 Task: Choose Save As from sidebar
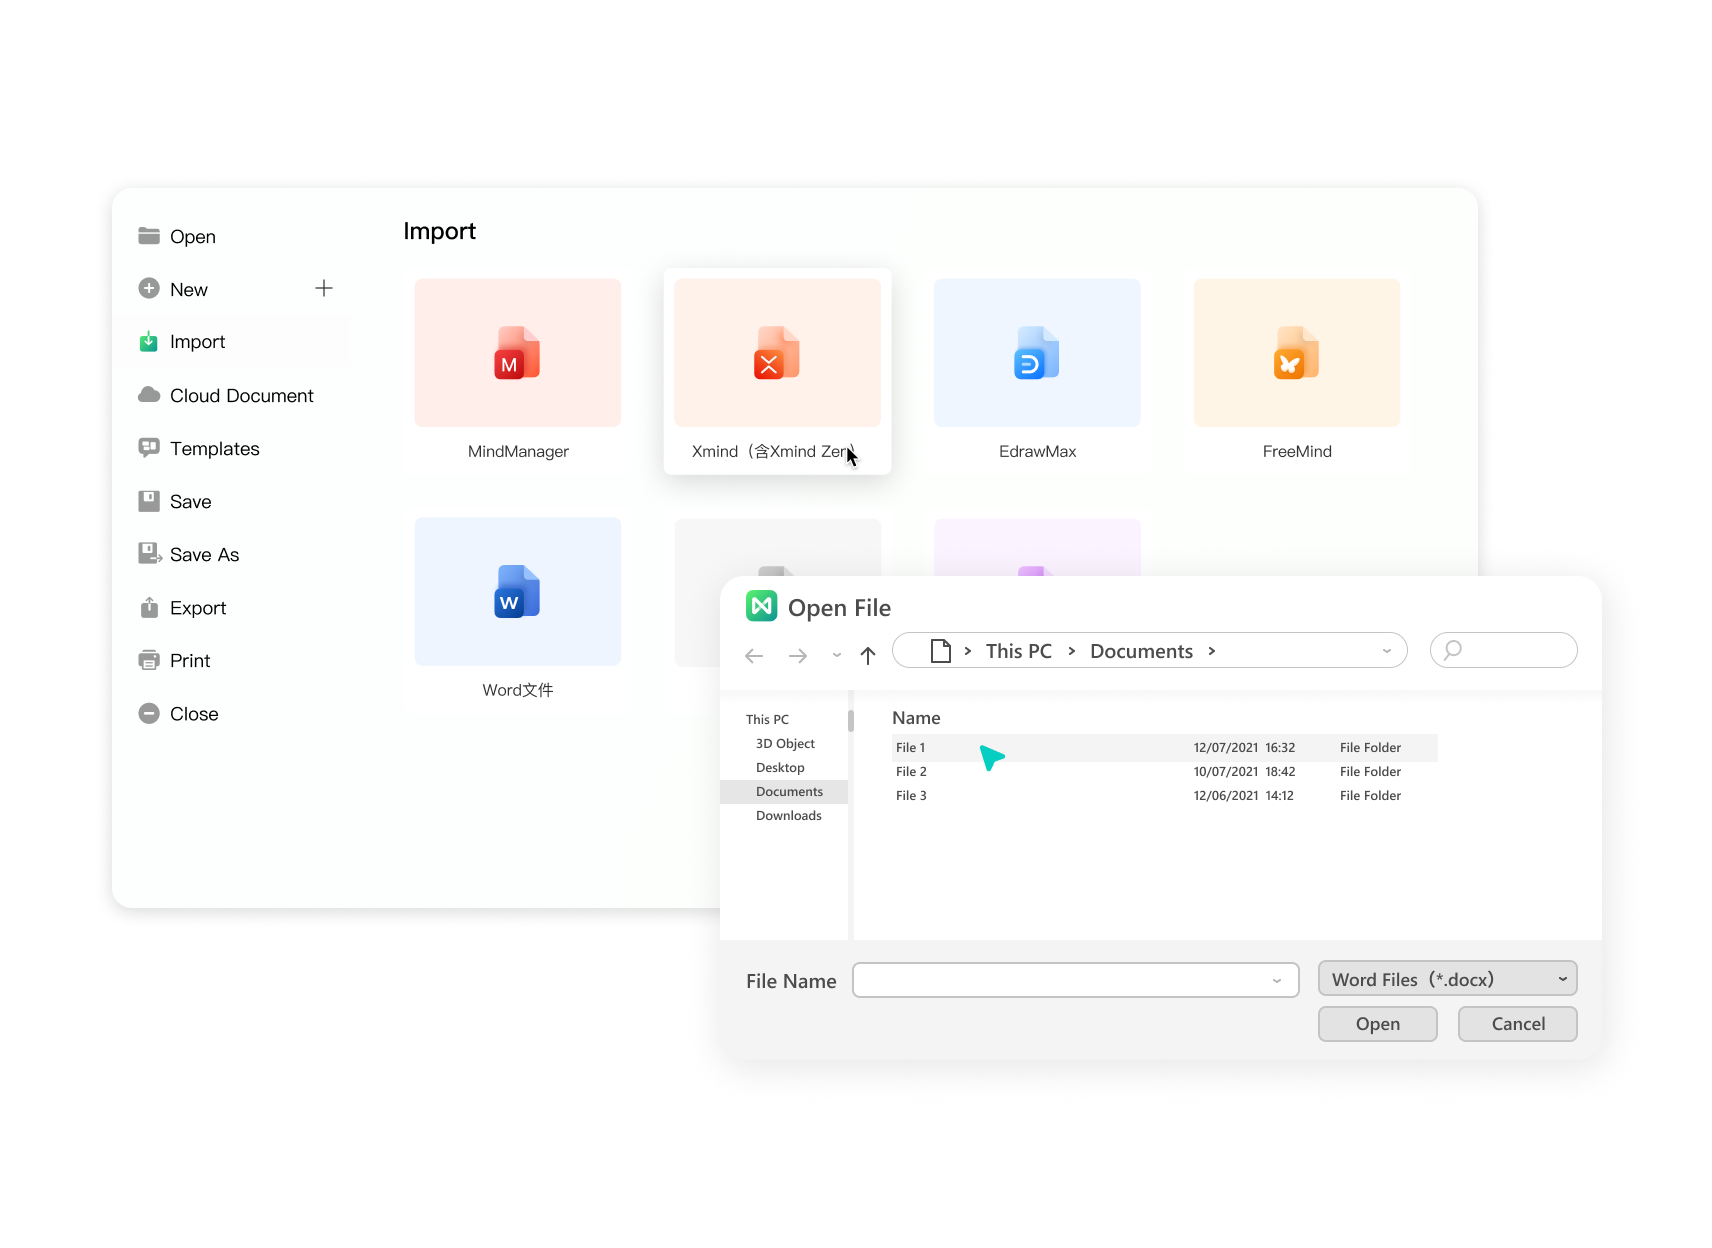(205, 555)
